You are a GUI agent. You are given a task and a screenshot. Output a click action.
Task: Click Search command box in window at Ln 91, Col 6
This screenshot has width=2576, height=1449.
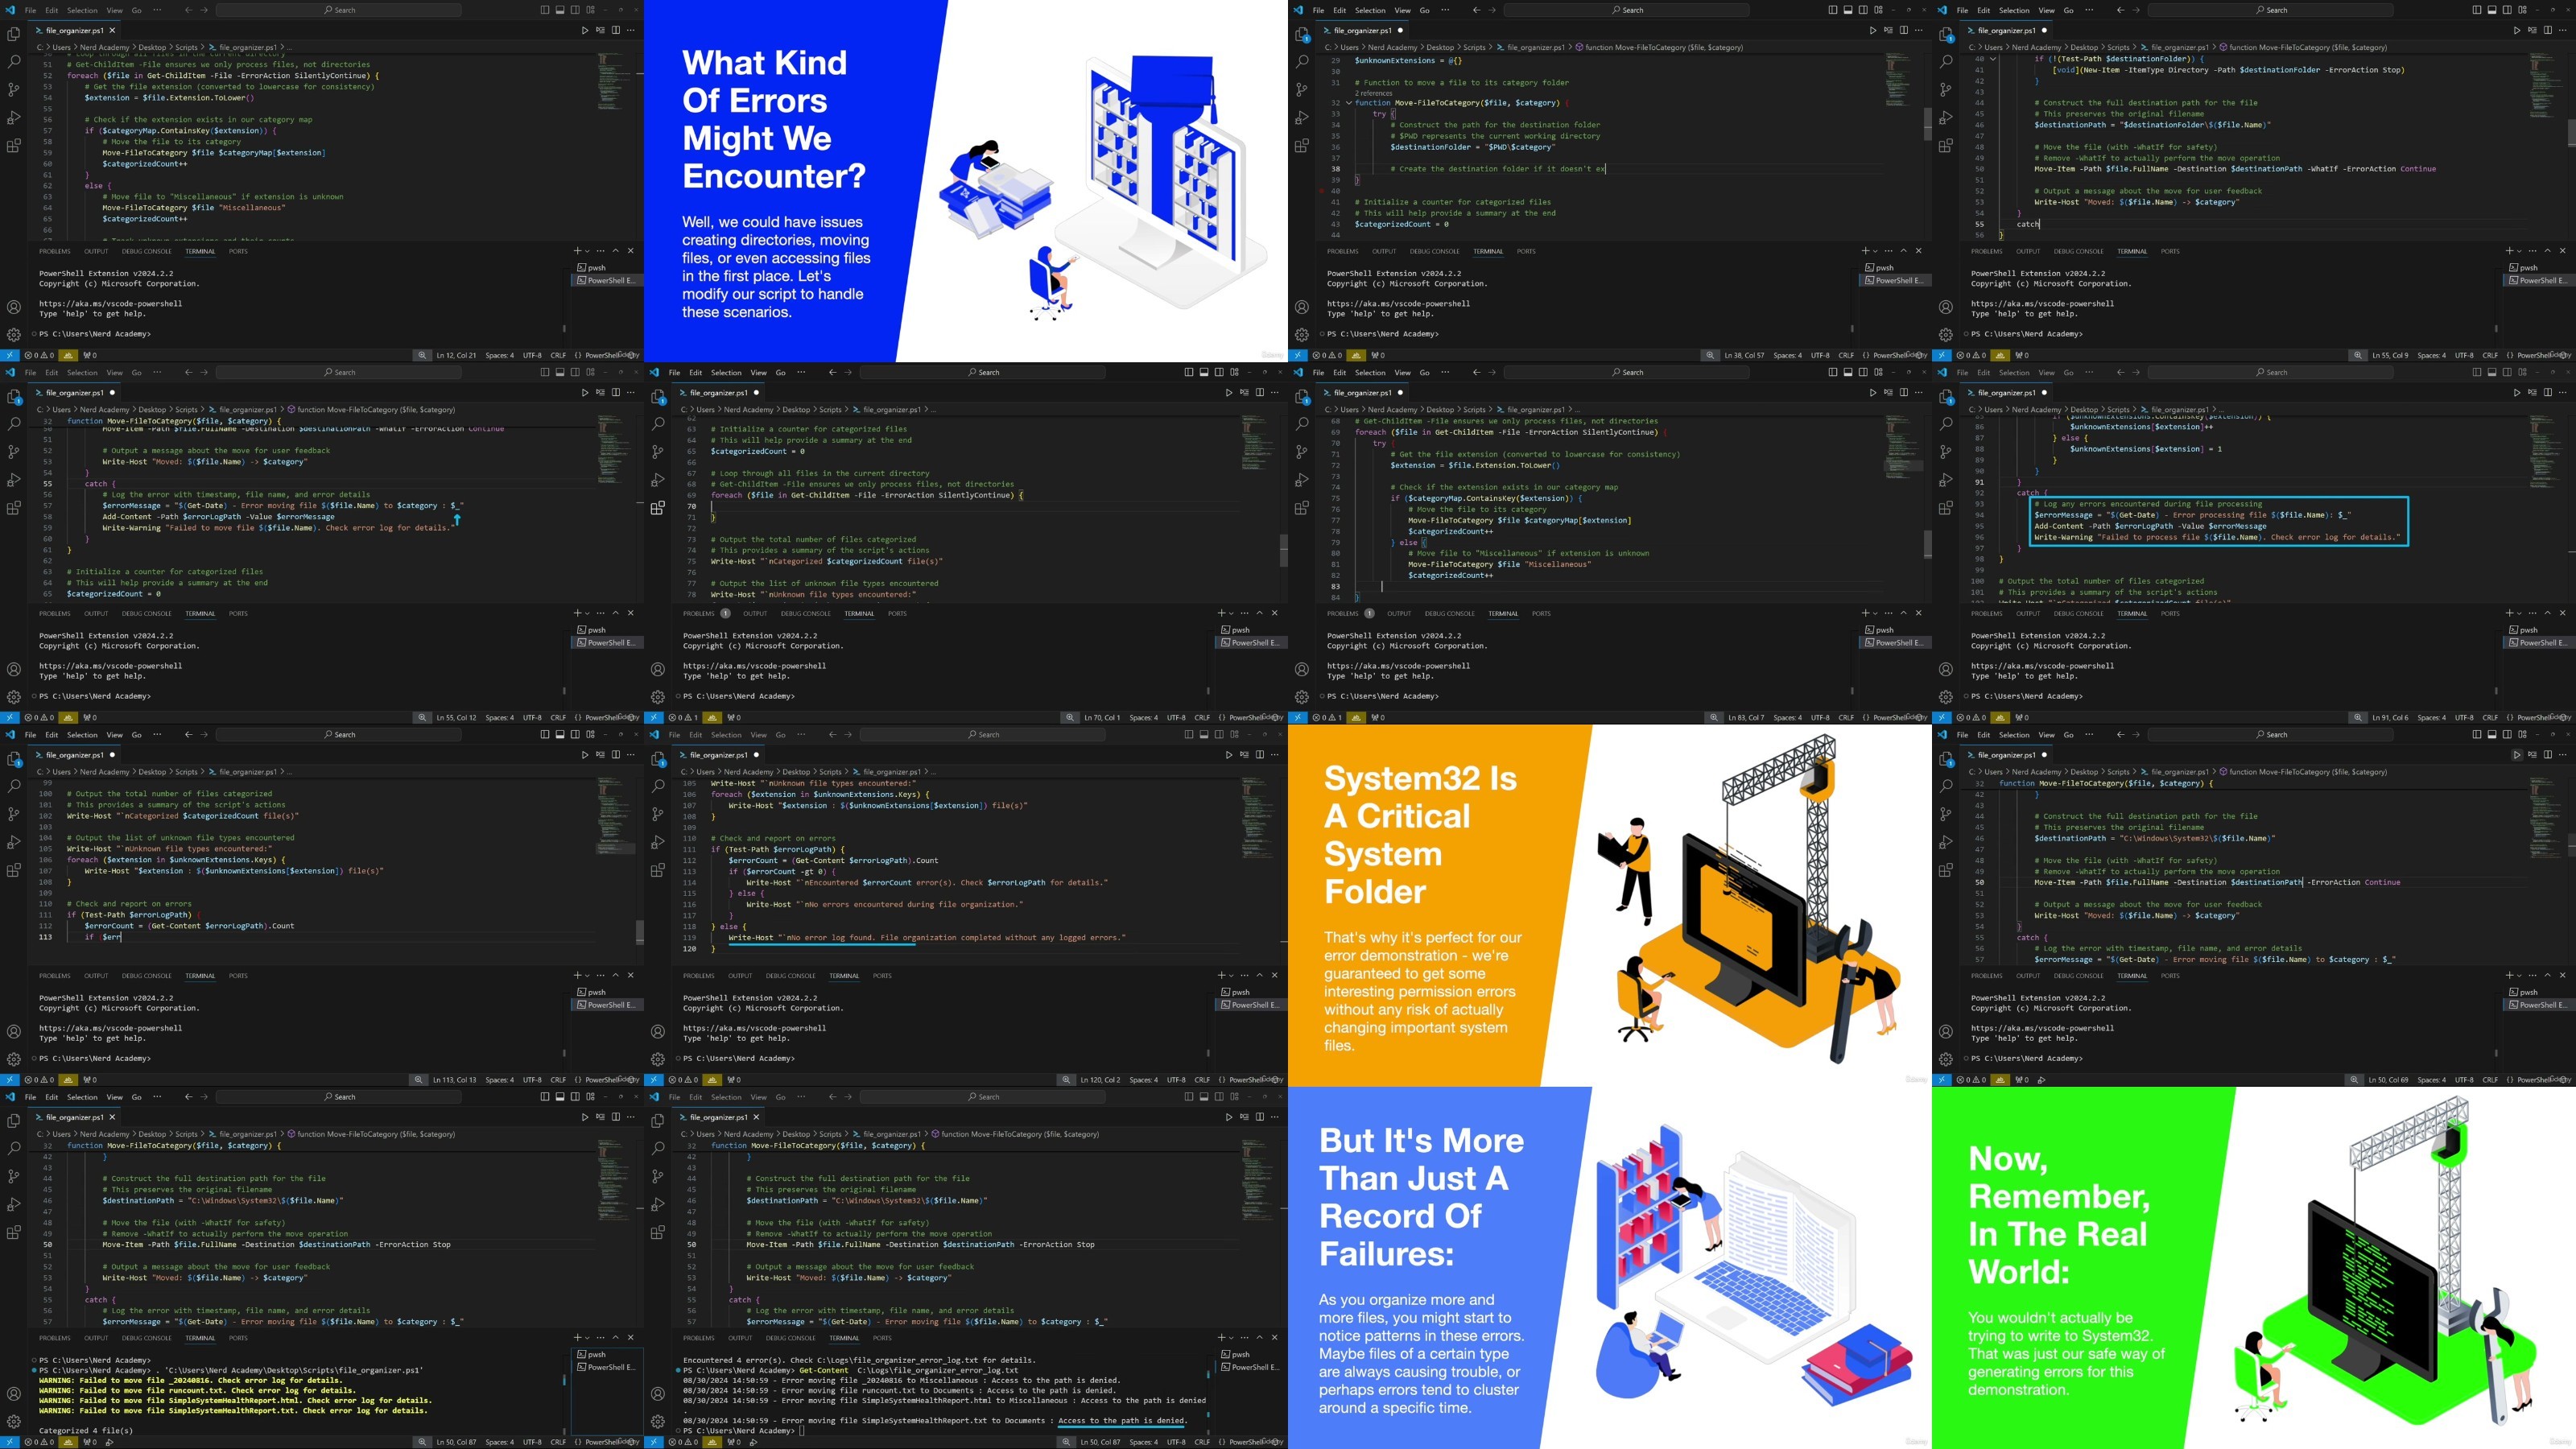tap(2270, 372)
